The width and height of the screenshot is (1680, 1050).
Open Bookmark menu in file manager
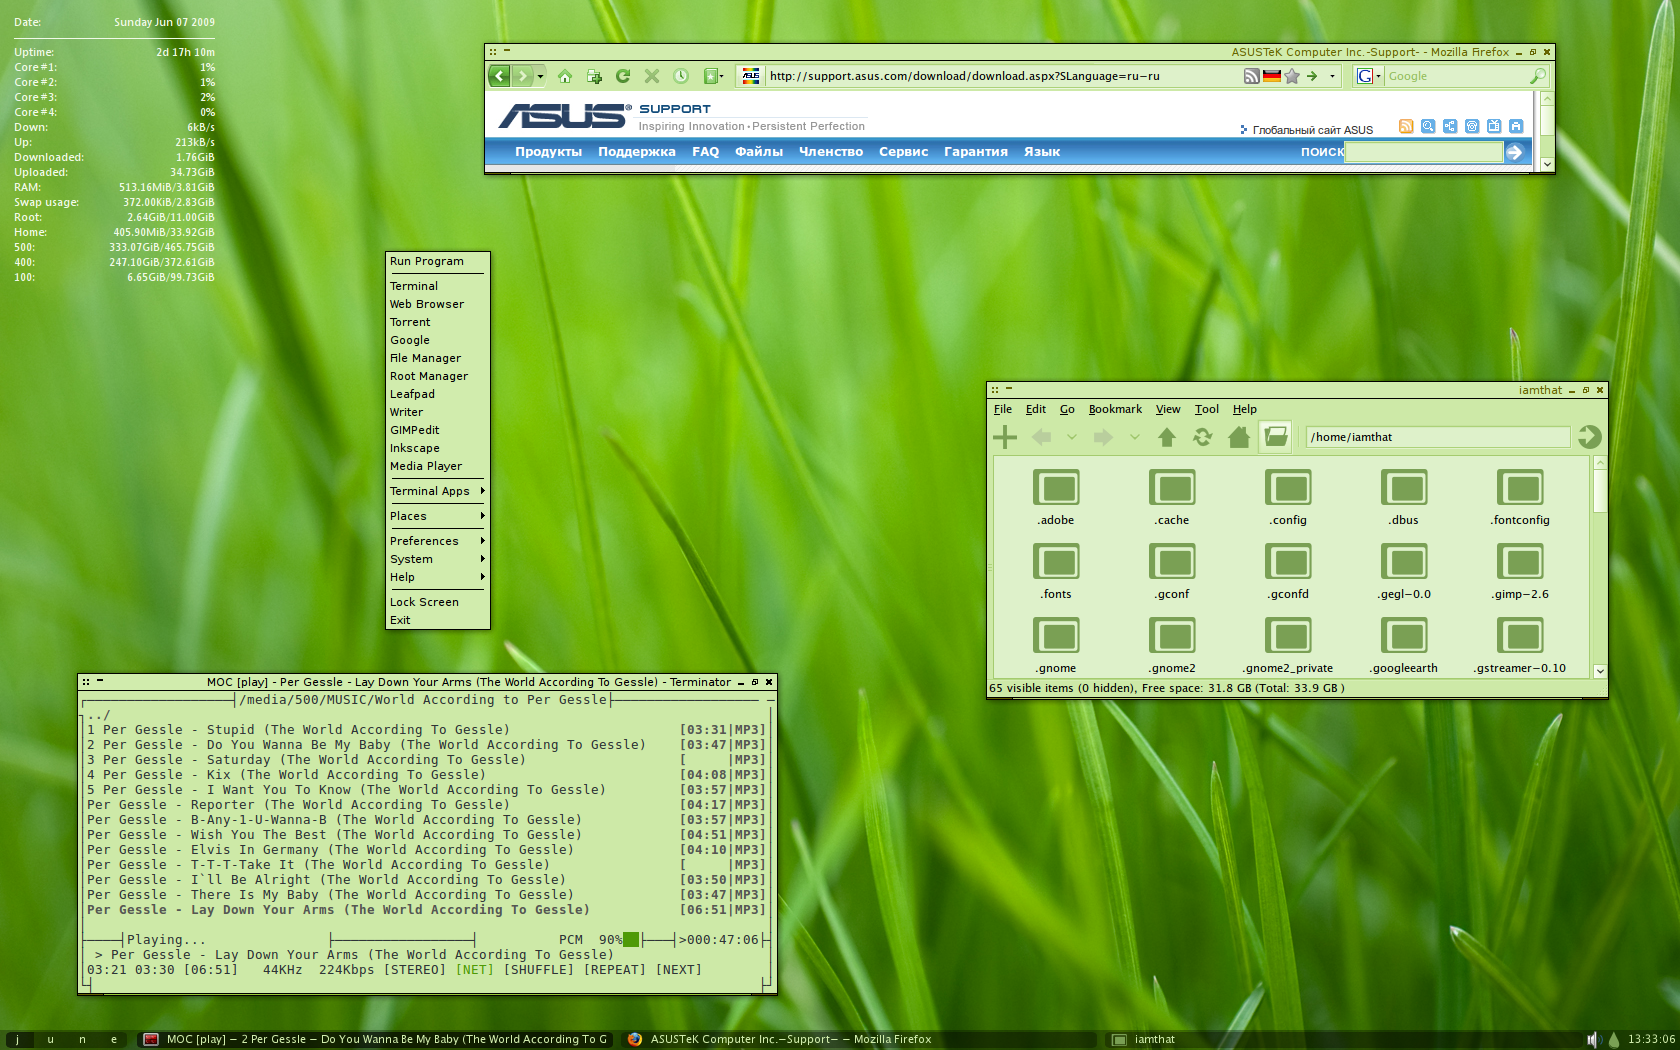pos(1115,409)
